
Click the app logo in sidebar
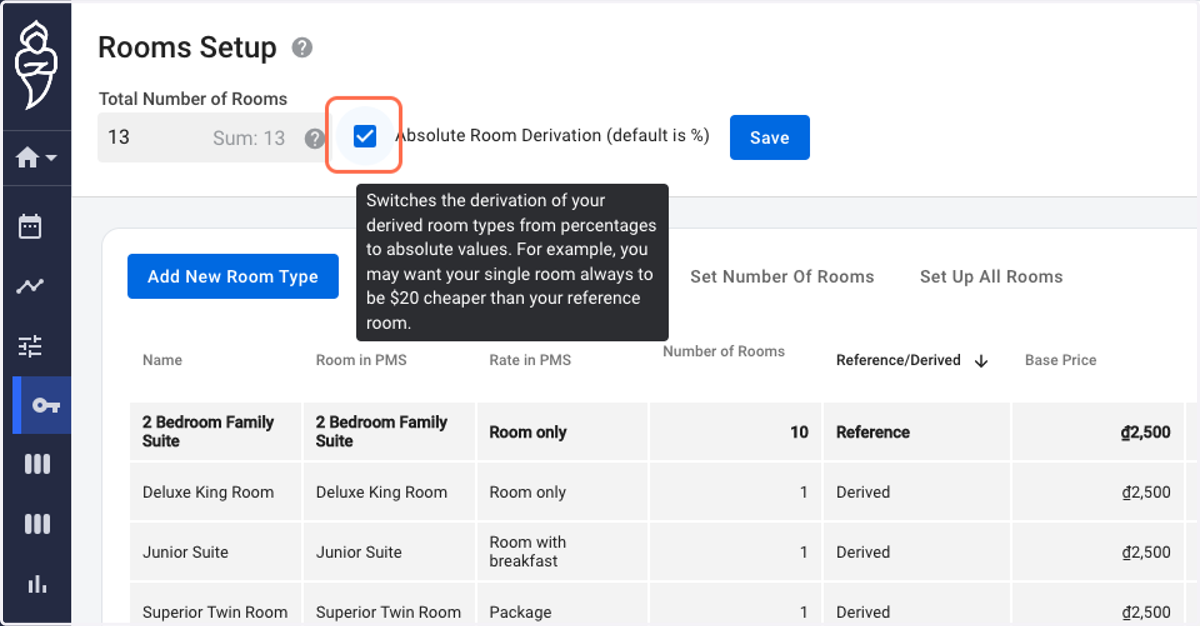tap(36, 66)
